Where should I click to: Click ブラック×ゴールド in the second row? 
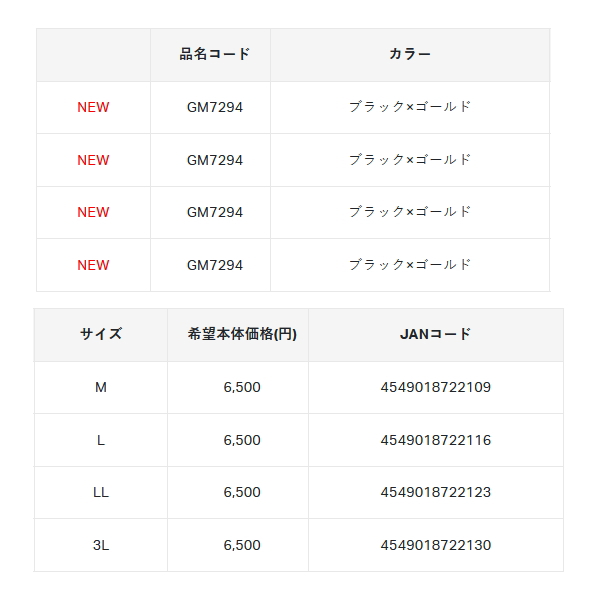tap(410, 160)
